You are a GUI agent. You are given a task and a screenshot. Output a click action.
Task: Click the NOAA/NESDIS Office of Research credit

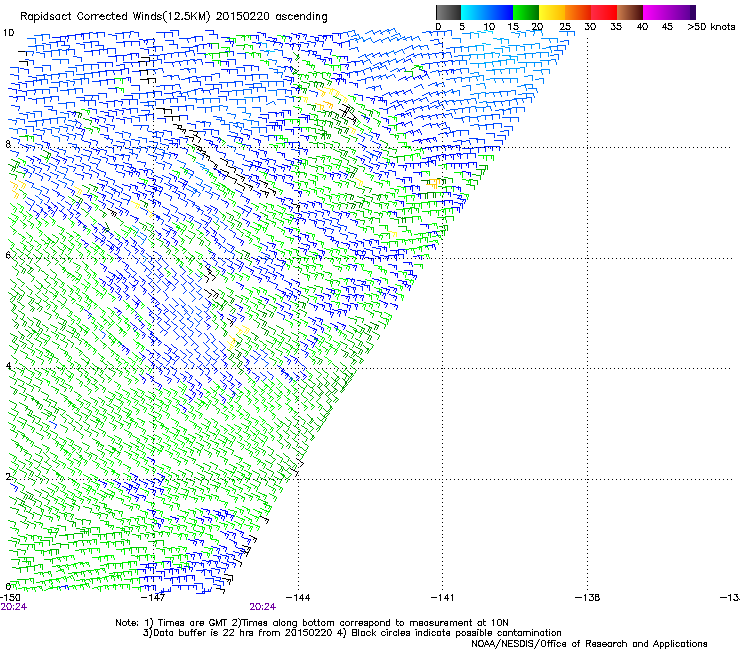pyautogui.click(x=589, y=644)
